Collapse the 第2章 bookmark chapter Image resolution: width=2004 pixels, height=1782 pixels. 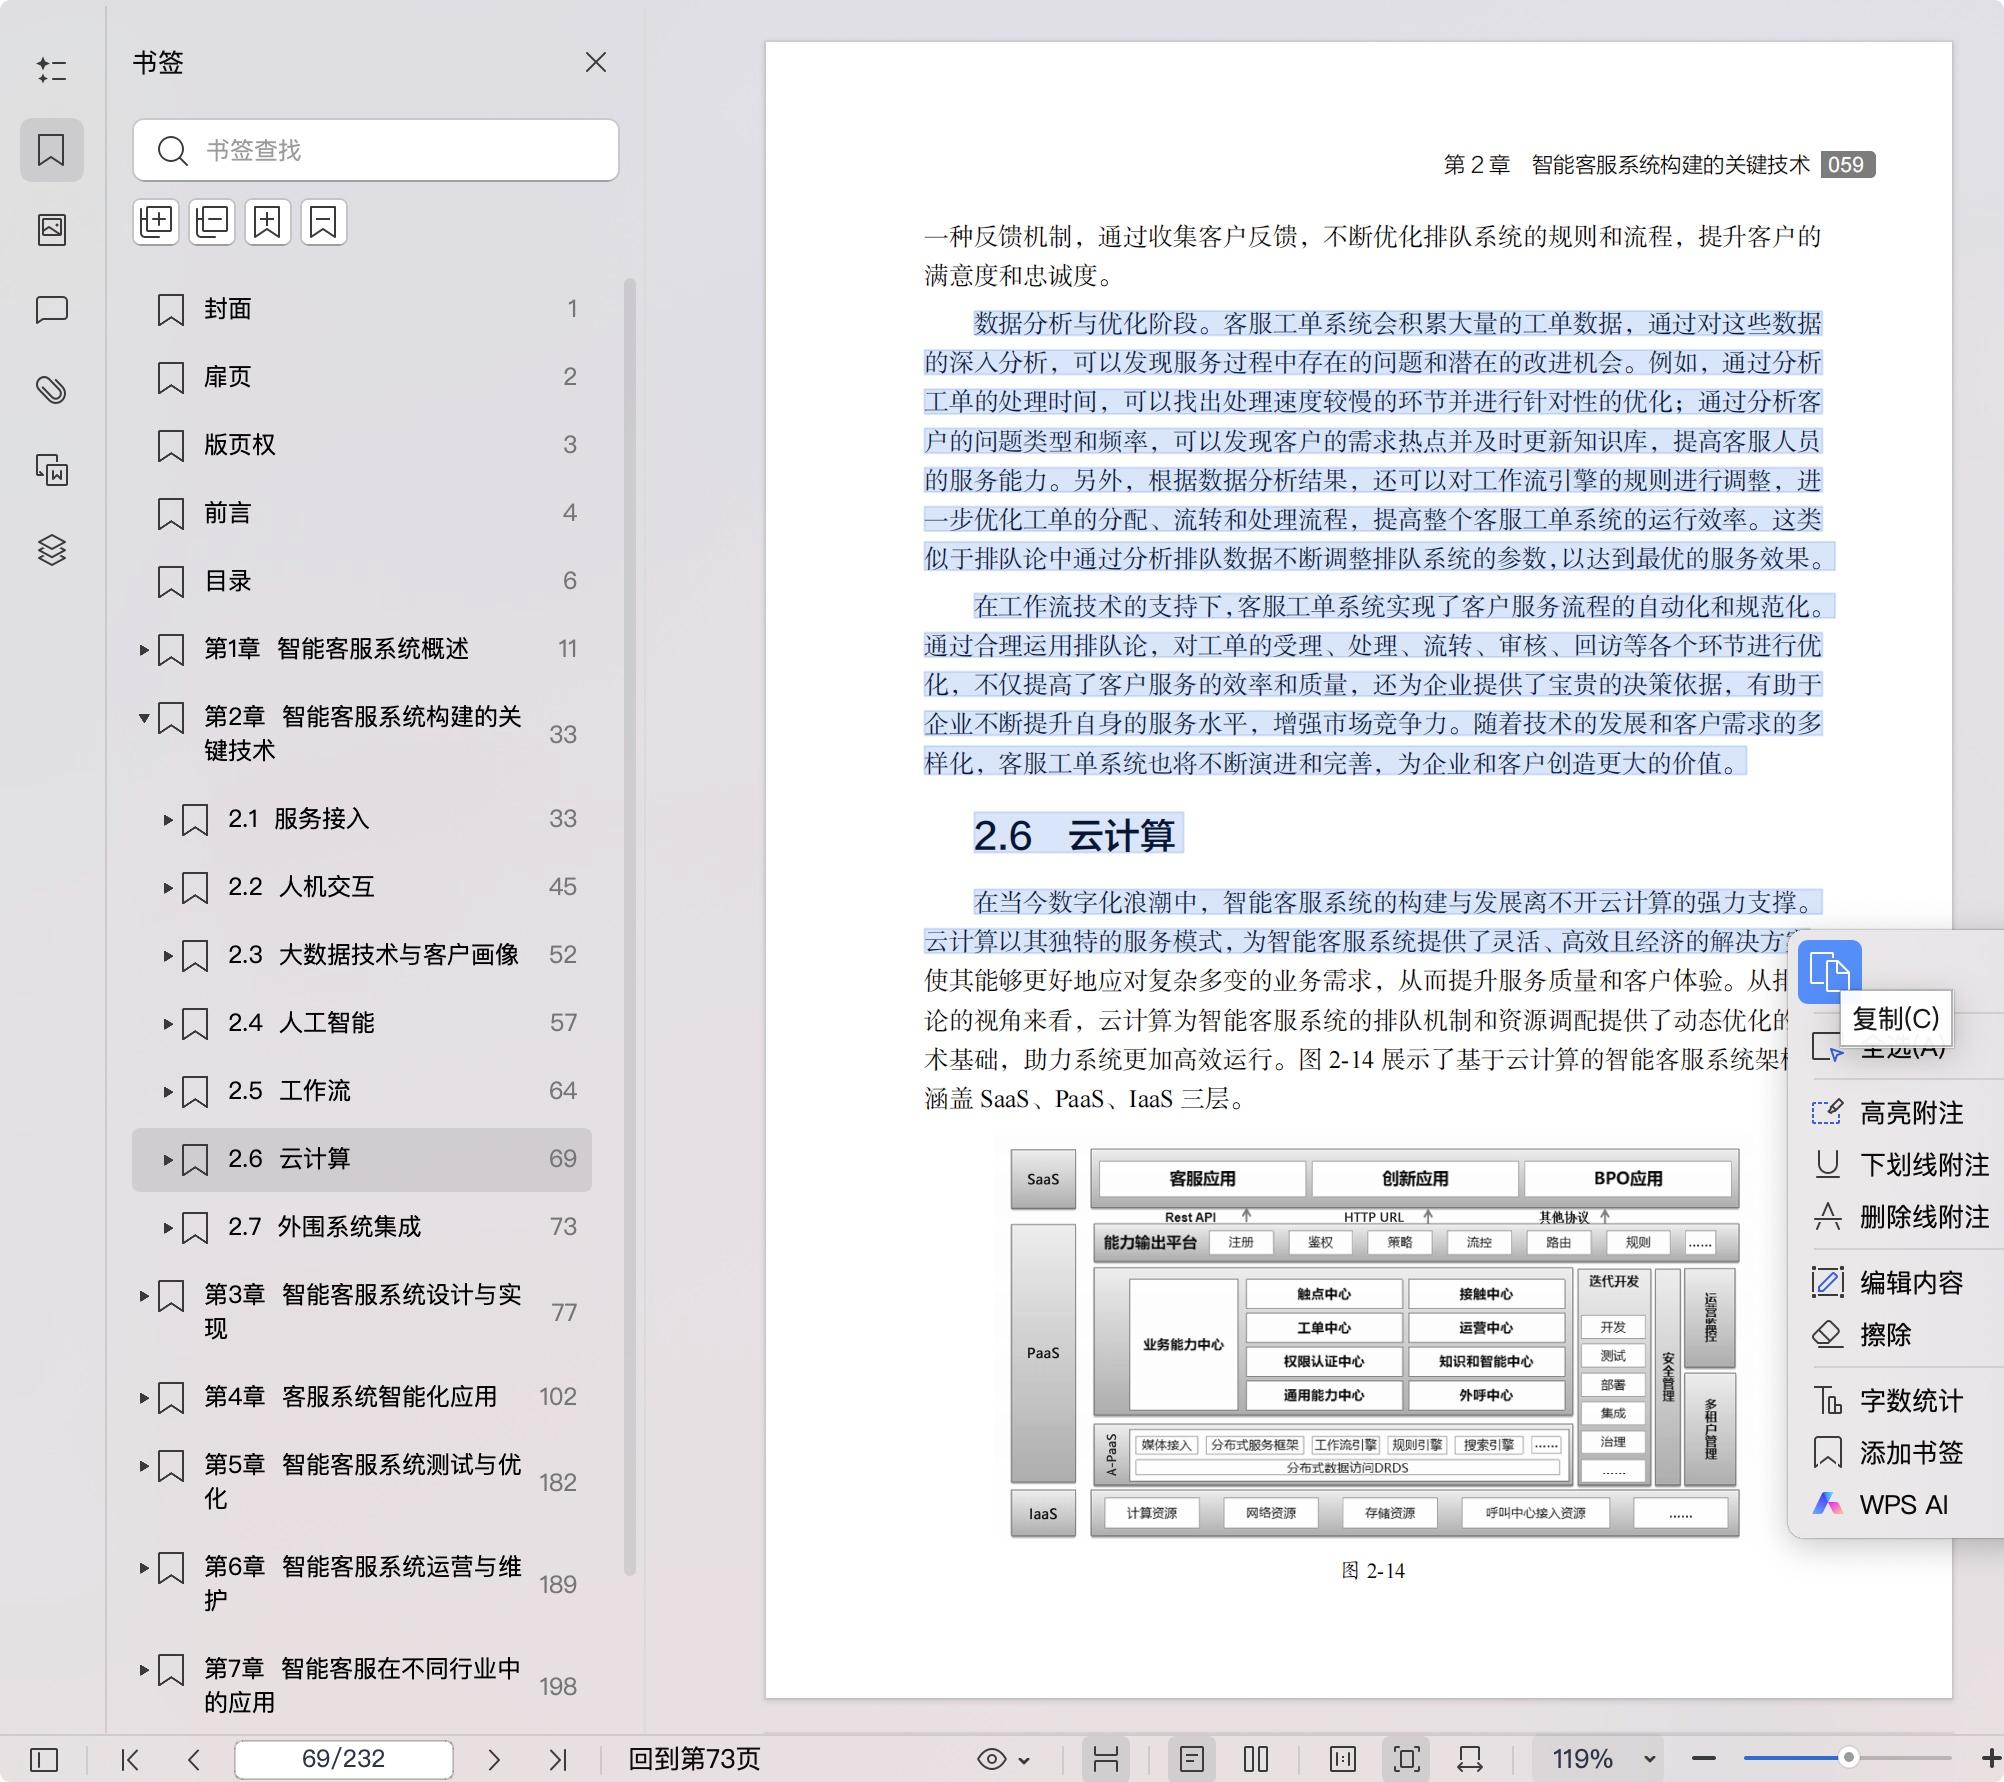pos(144,718)
